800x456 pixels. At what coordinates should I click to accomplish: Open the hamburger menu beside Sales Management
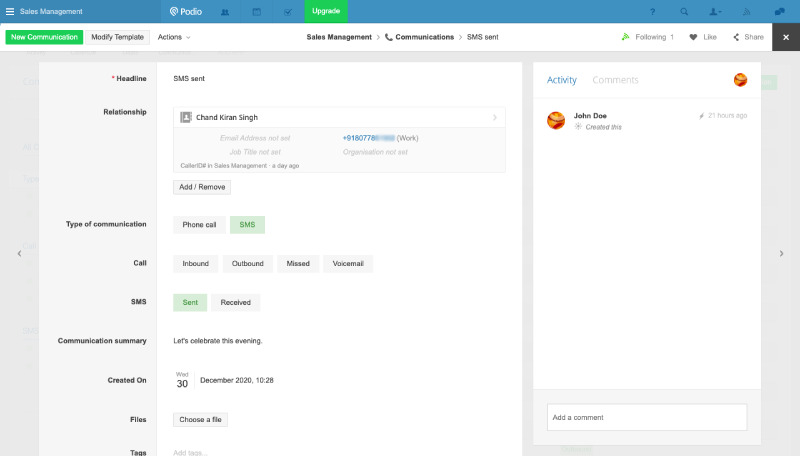10,11
